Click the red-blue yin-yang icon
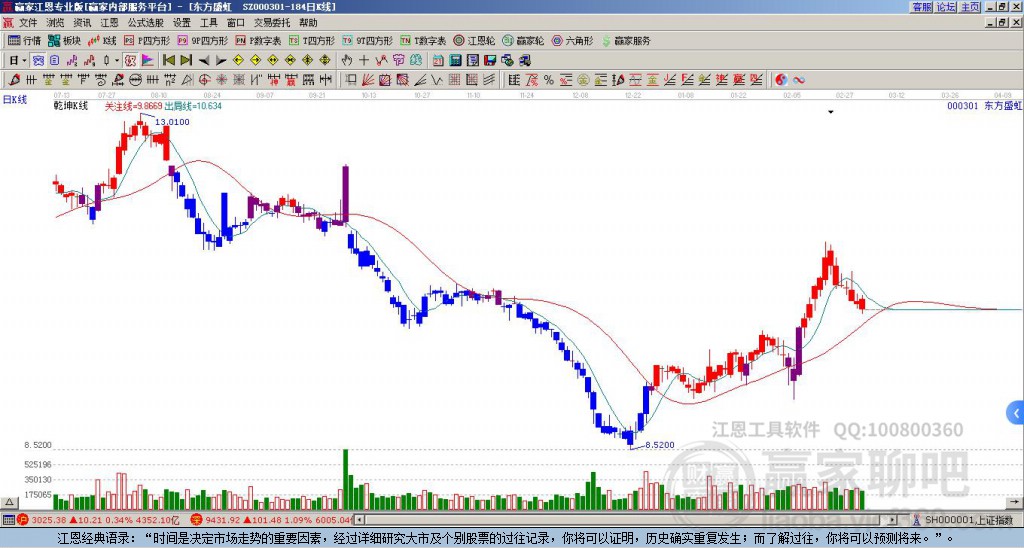 (781, 80)
